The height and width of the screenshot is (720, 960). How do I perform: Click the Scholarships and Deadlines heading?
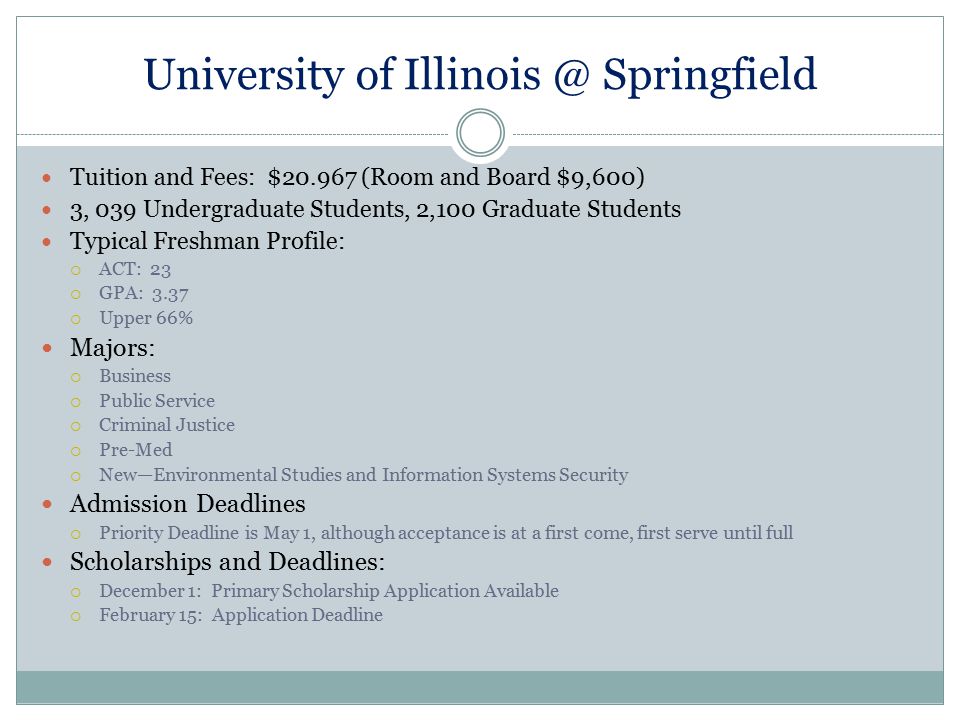click(227, 562)
